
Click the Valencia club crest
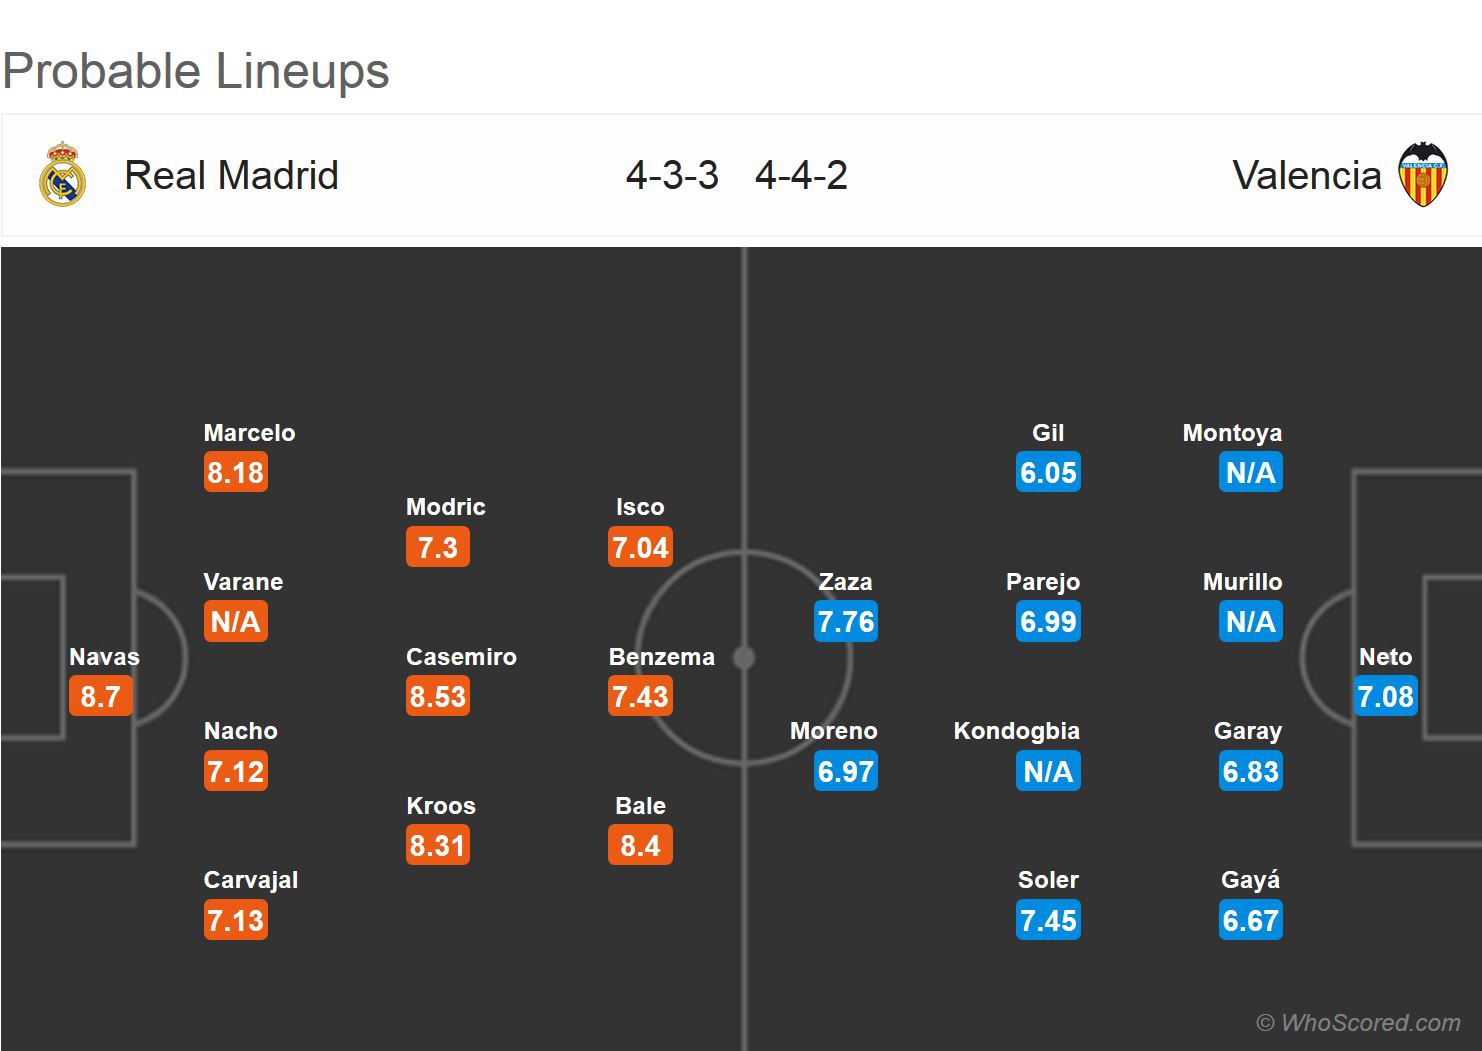tap(1422, 175)
